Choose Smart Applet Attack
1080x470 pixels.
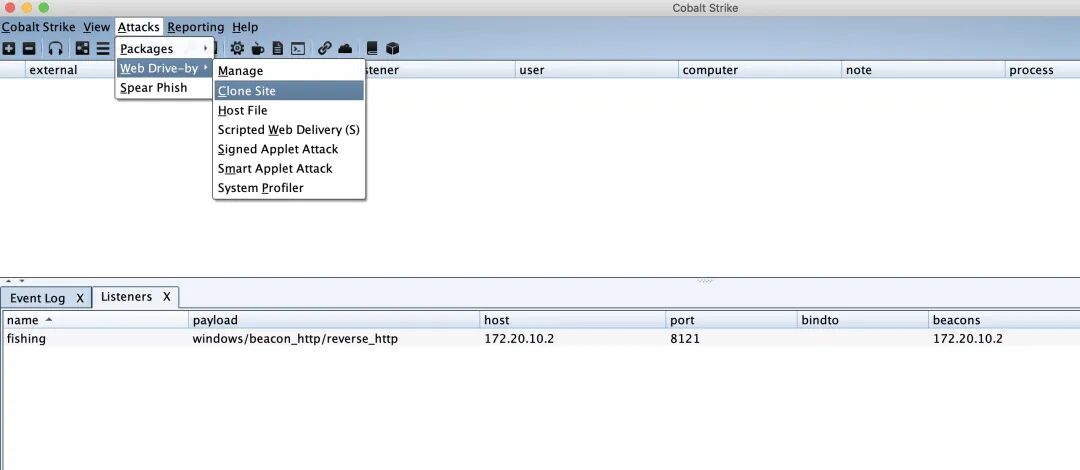289,168
